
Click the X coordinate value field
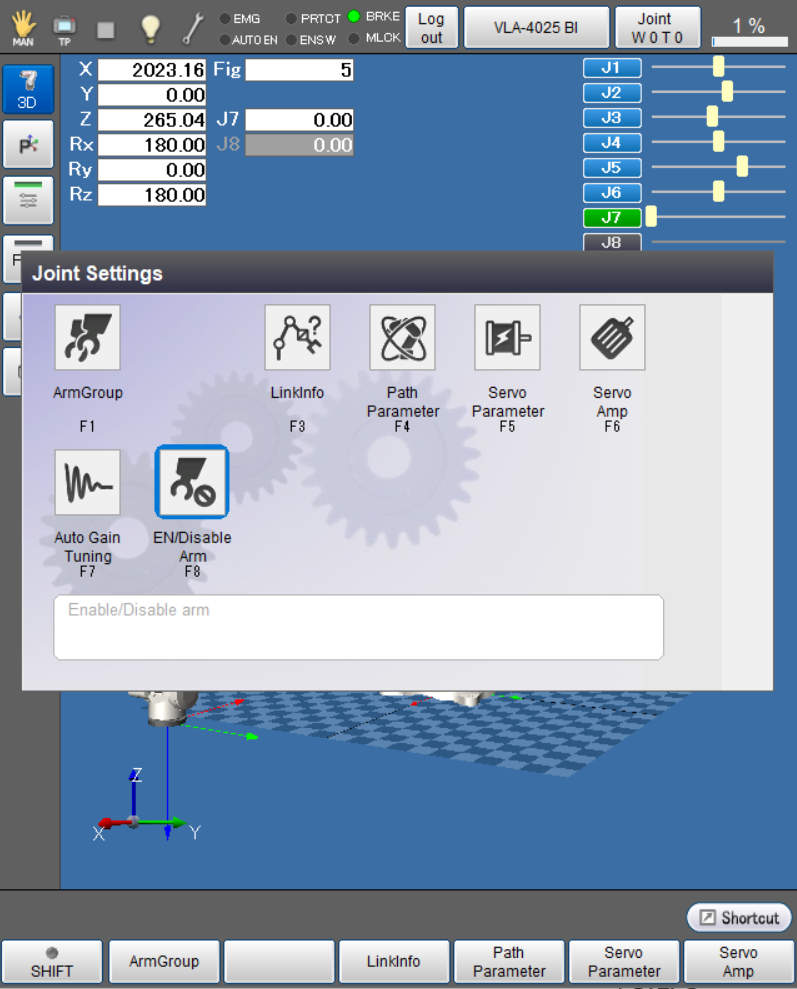(152, 70)
